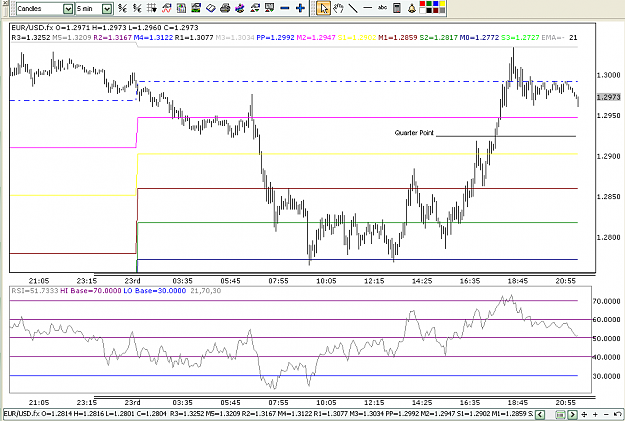The image size is (625, 421).
Task: Open the calculator tool icon
Action: coord(397,8)
